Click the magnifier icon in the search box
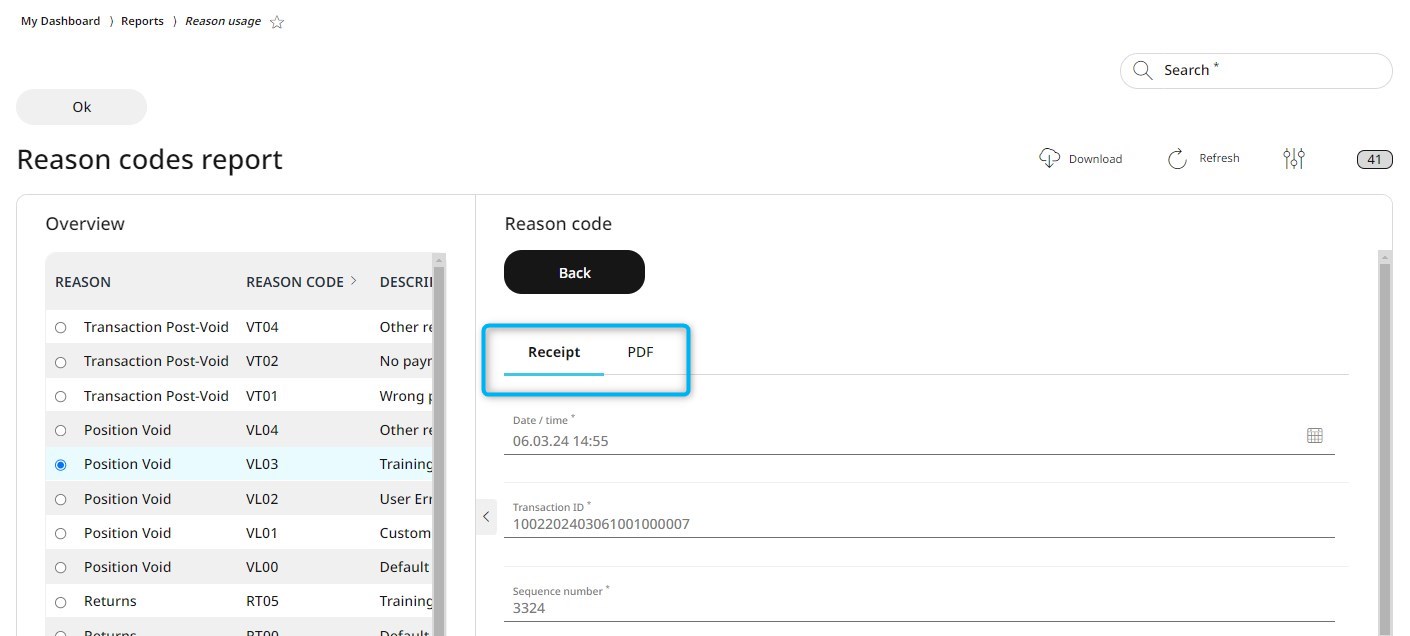Viewport: 1410px width, 636px height. coord(1142,70)
